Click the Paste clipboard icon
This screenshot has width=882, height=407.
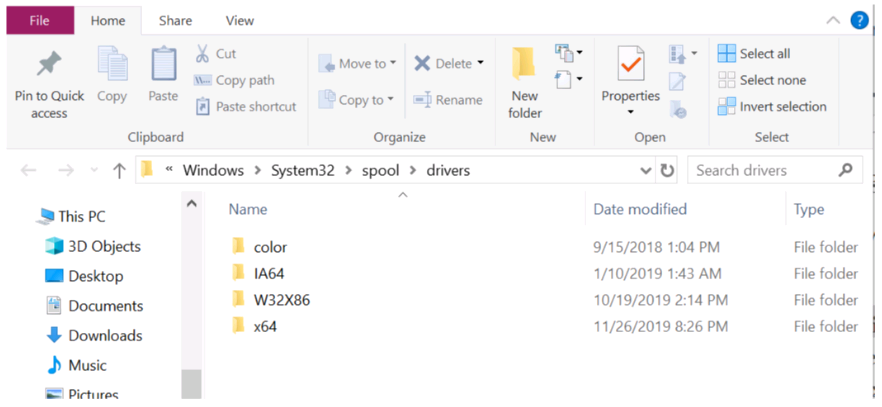(164, 65)
